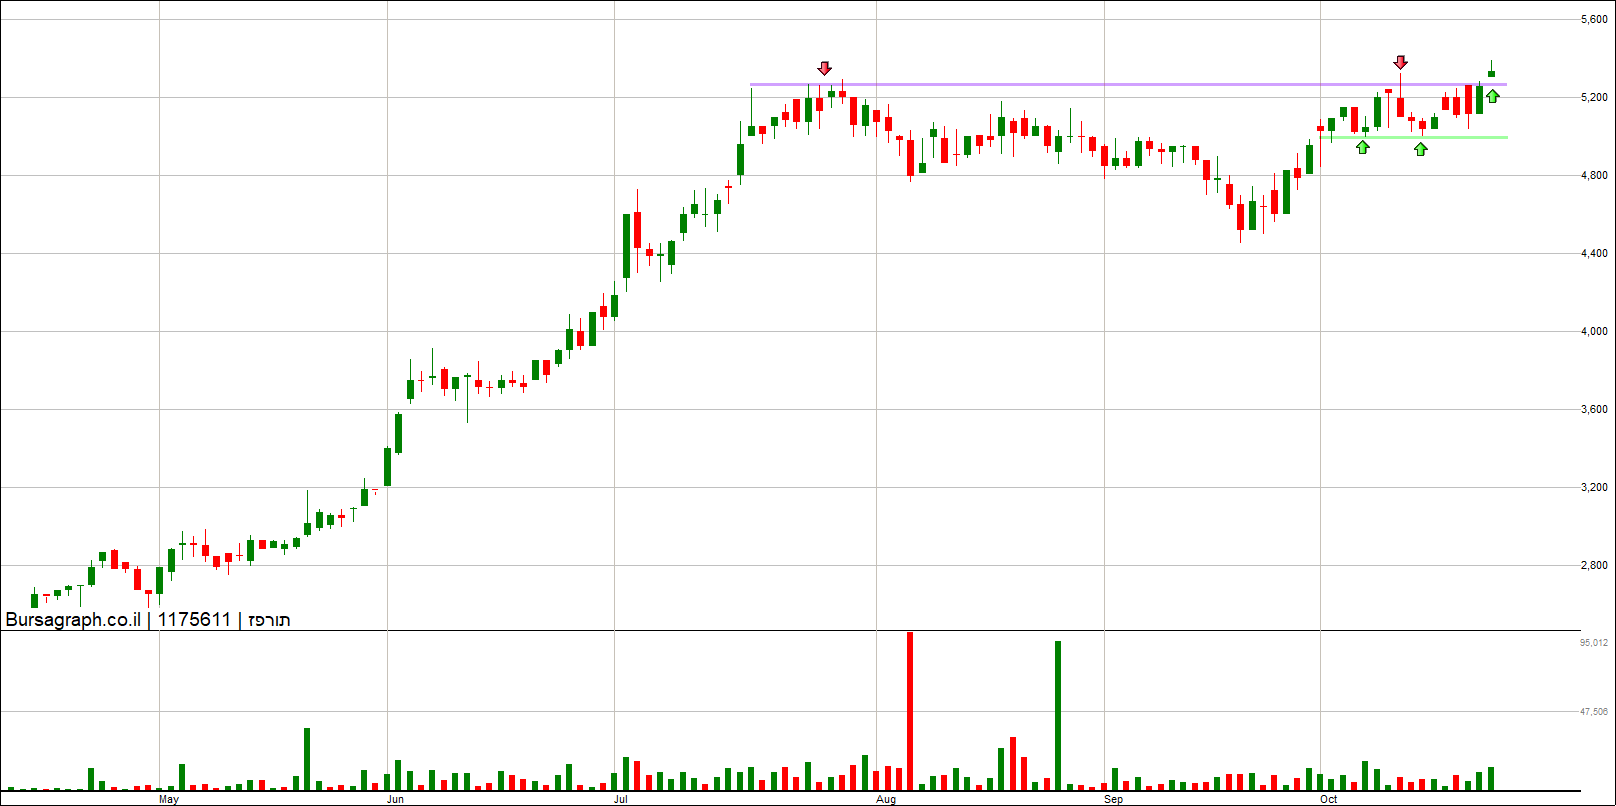Click the 3,200 price axis label
Screen dimensions: 1616x806
[x=1595, y=487]
